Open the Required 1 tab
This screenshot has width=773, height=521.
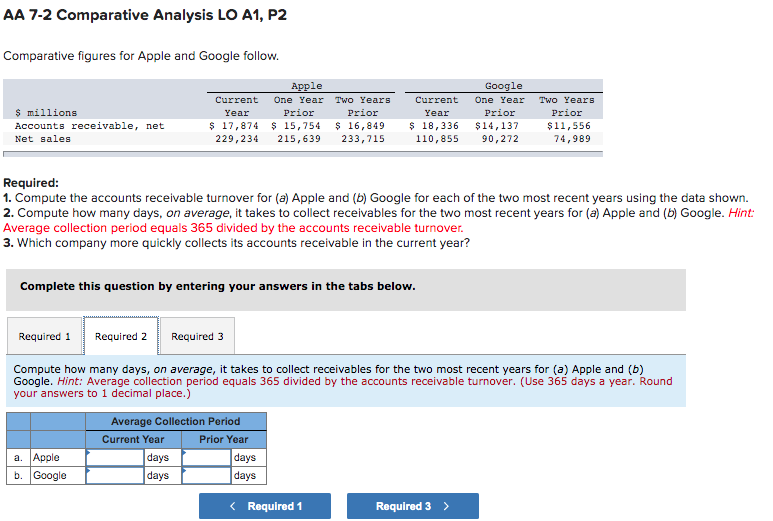click(44, 336)
